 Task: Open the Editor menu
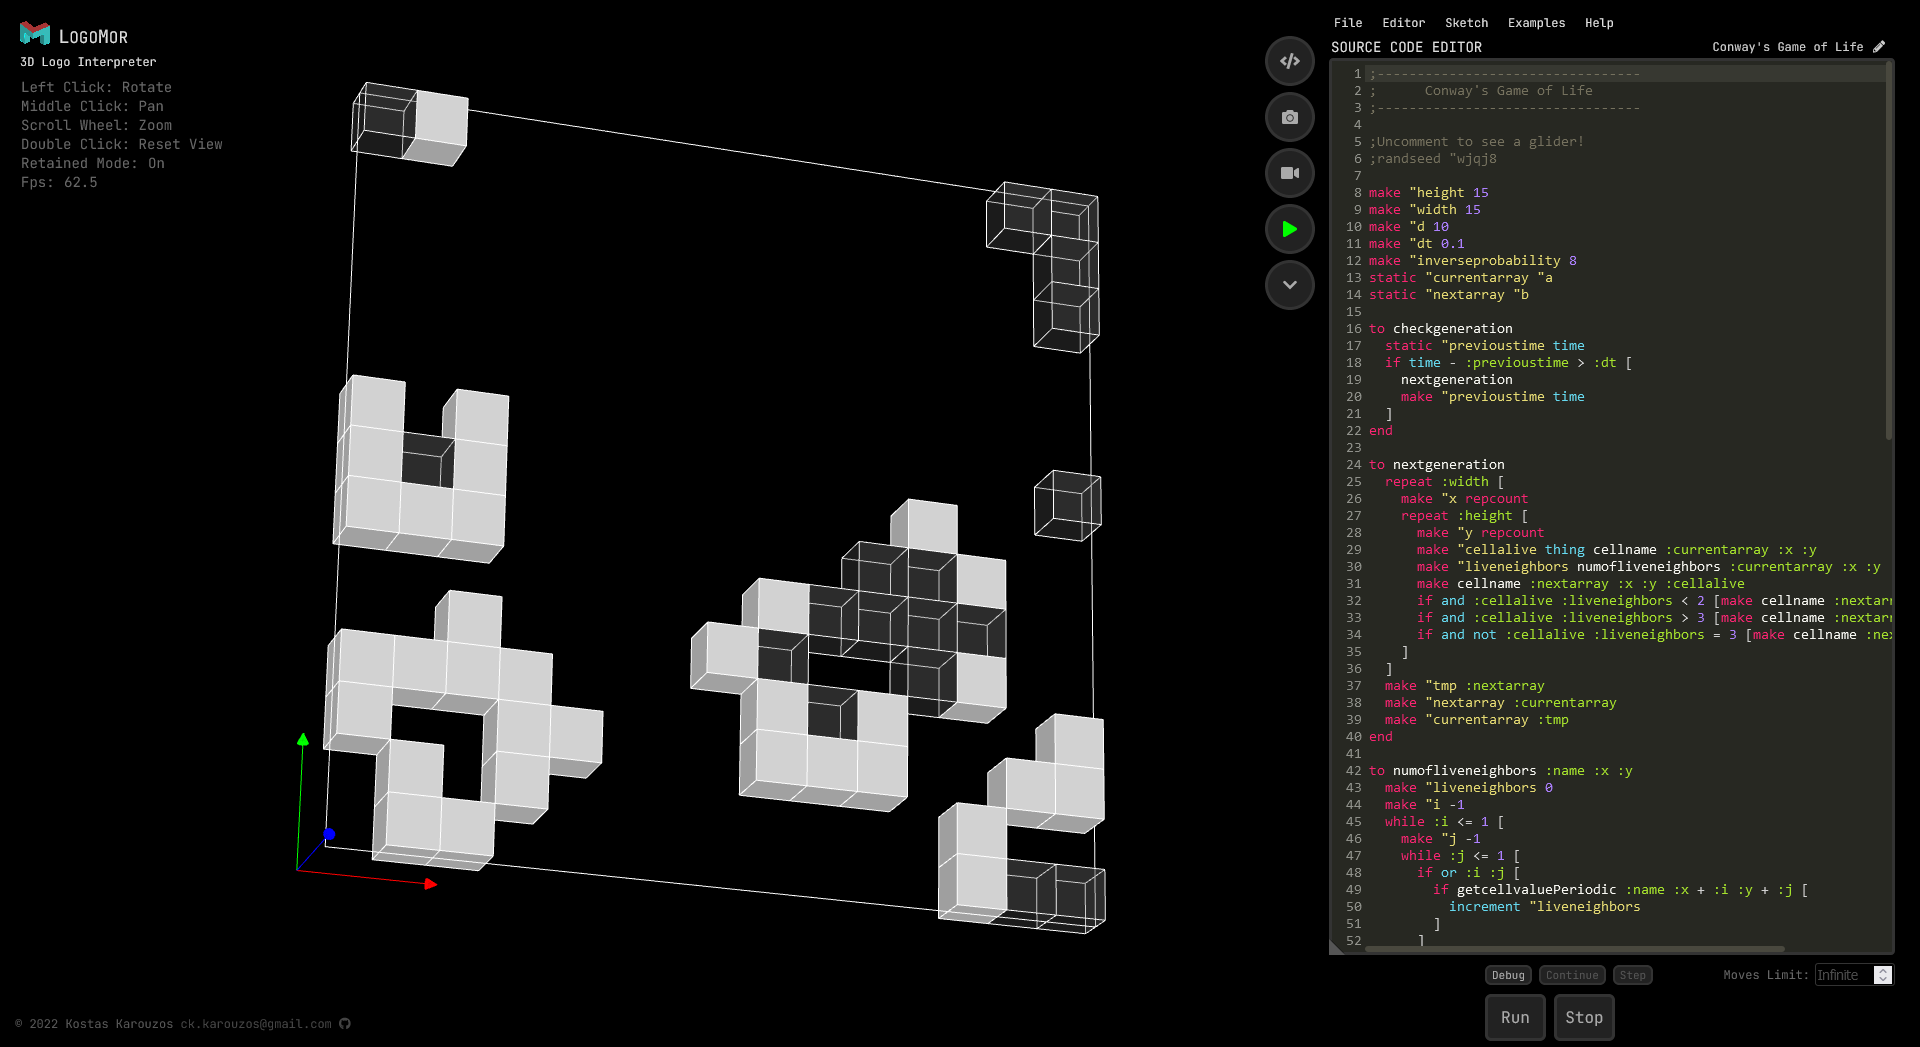1403,22
